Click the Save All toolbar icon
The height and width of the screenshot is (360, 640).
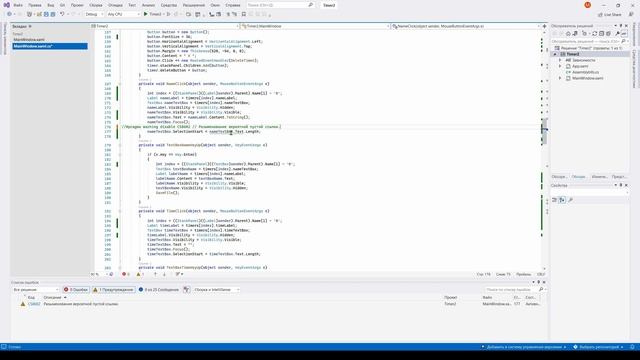coord(53,14)
